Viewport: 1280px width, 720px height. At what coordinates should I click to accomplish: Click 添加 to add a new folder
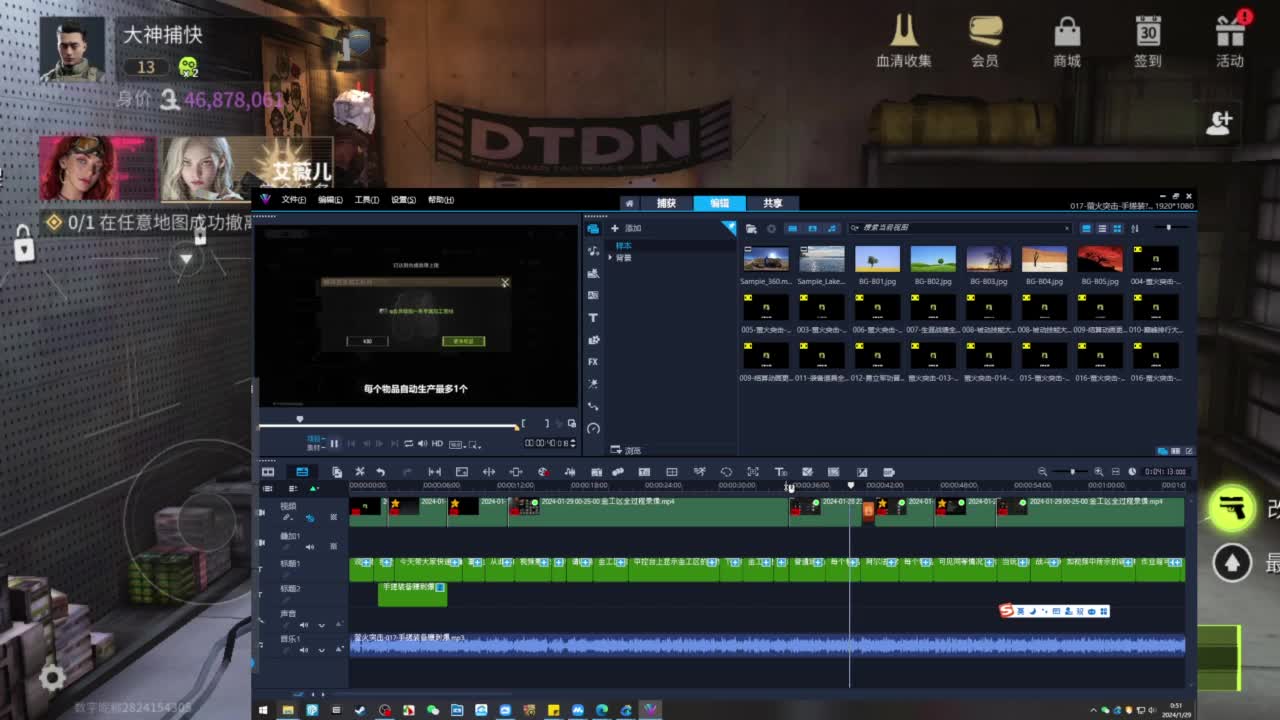626,229
